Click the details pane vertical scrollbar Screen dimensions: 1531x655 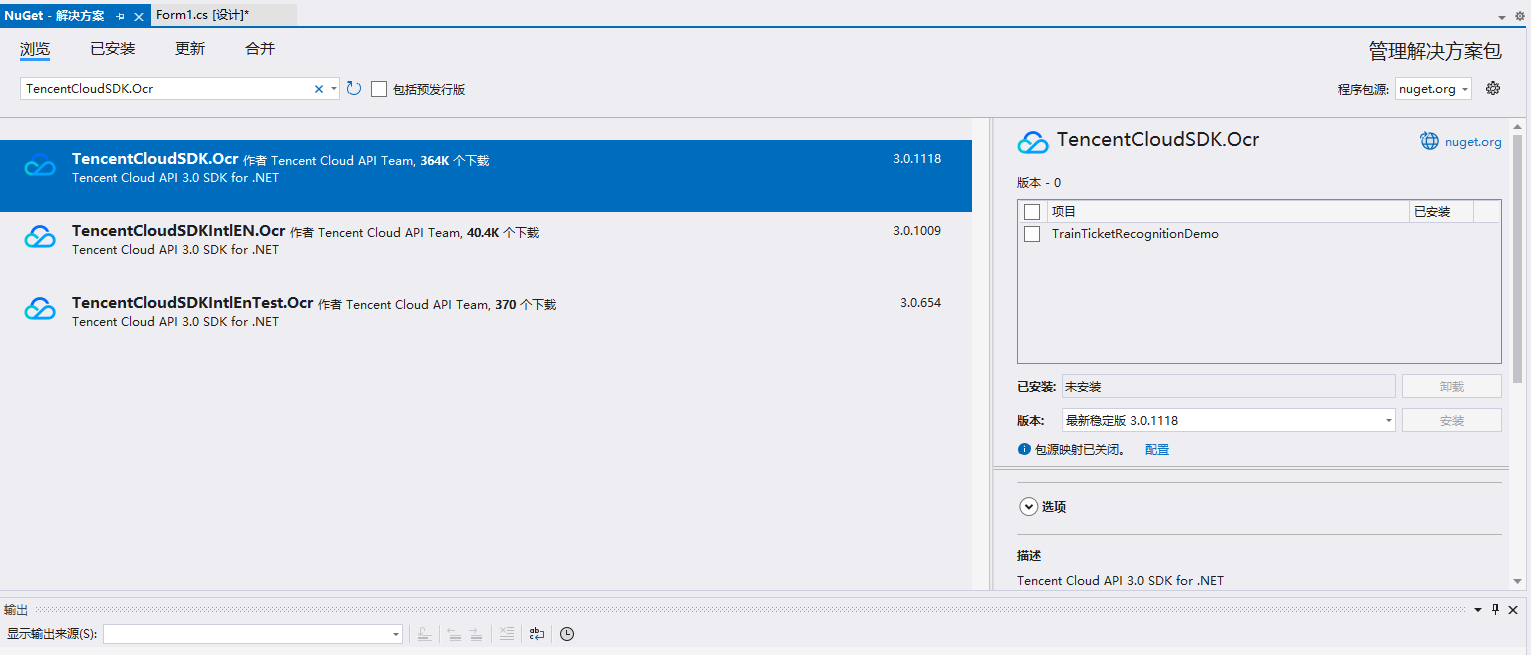[x=1517, y=250]
